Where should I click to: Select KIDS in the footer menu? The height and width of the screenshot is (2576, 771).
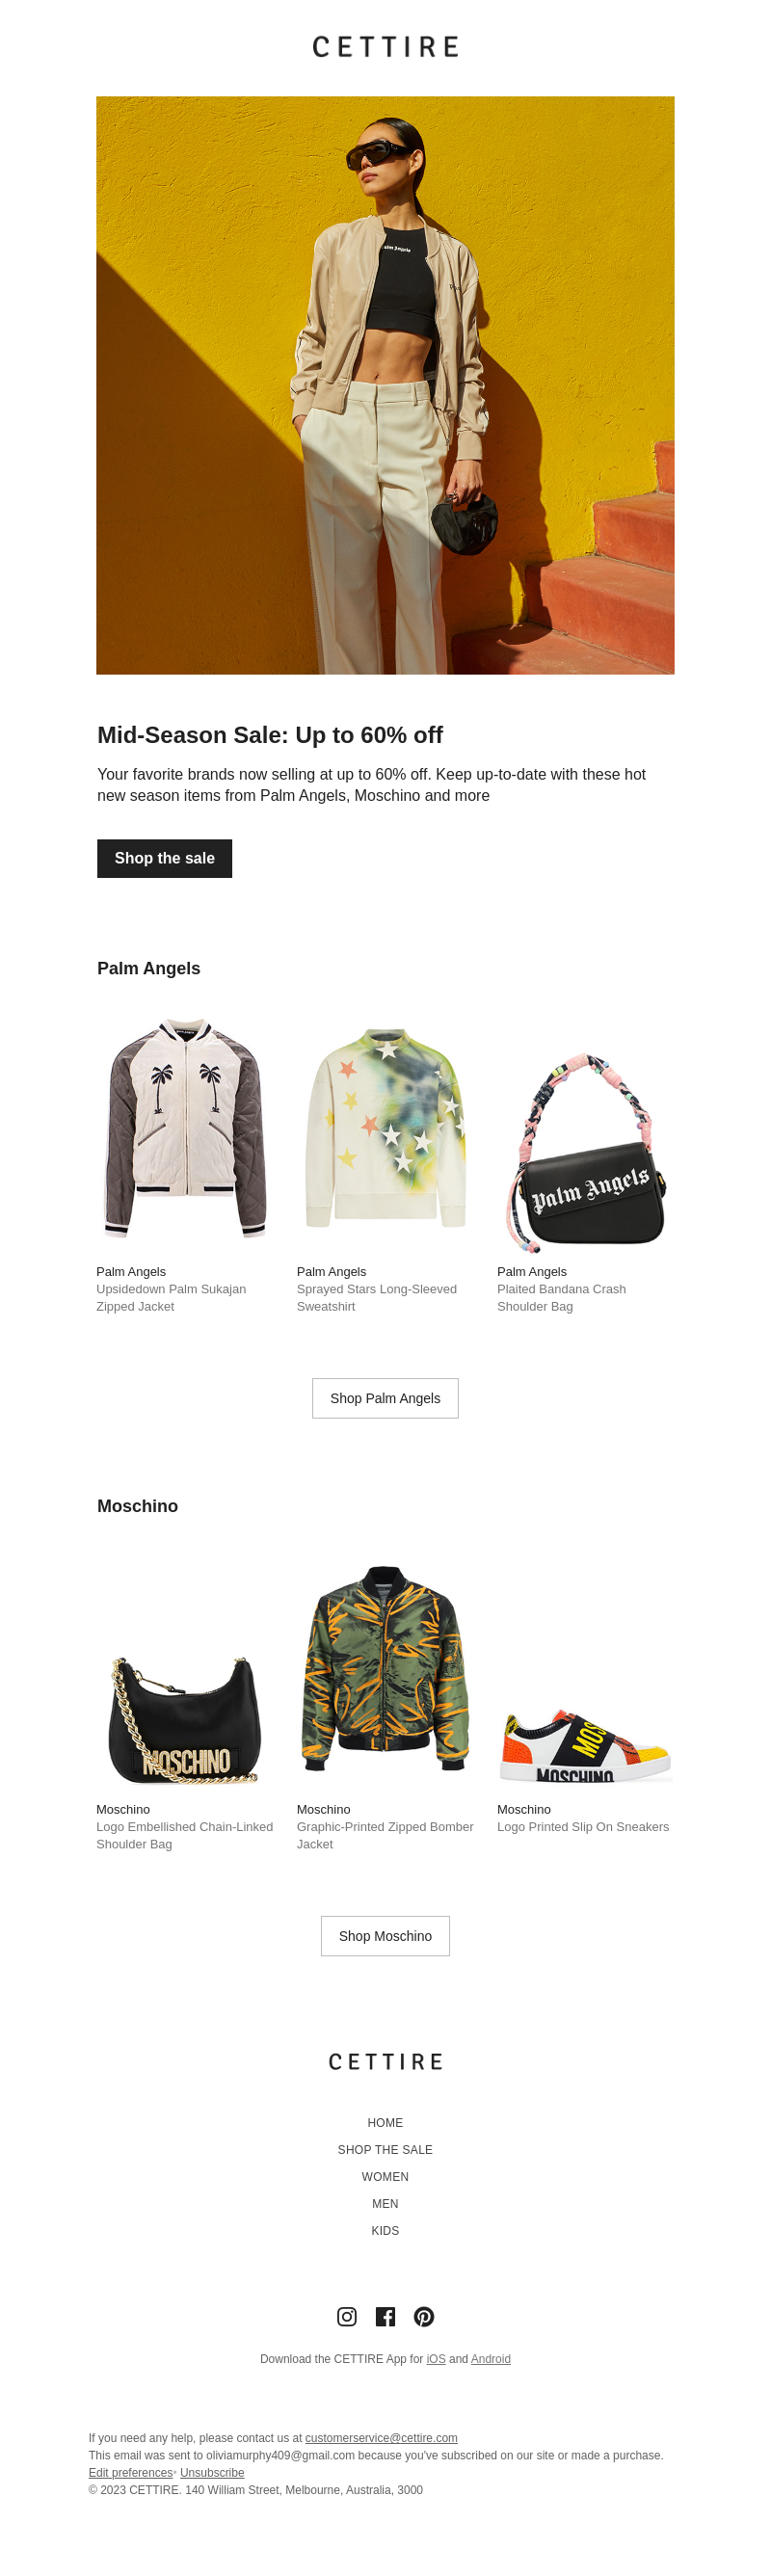(x=385, y=2231)
